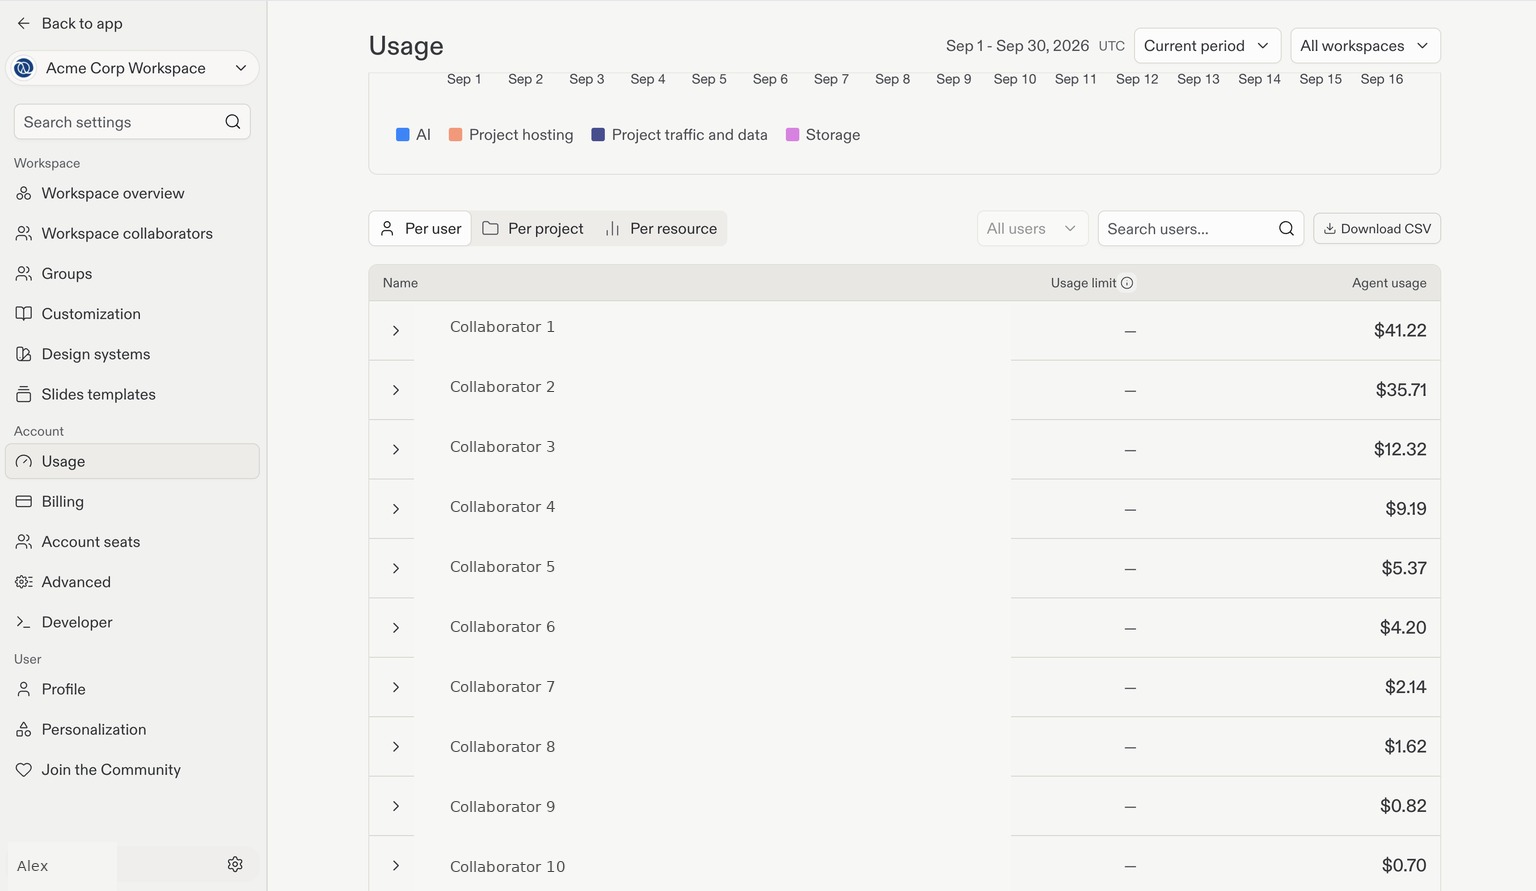Toggle the Storage legend color swatch

(x=793, y=134)
